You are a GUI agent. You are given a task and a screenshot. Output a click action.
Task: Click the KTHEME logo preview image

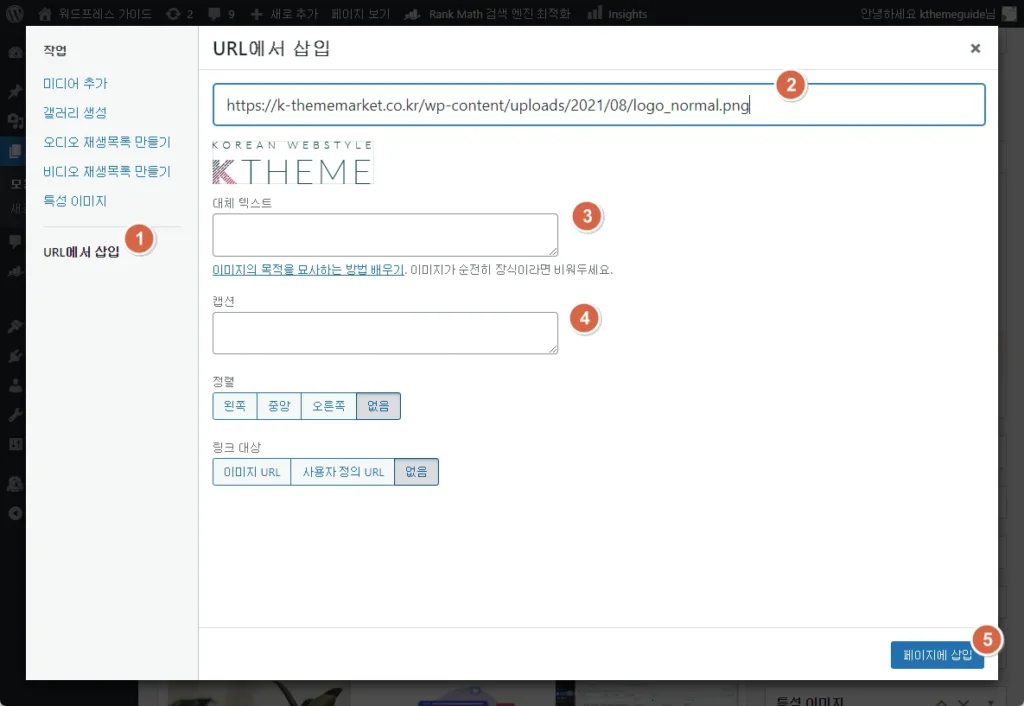[293, 163]
